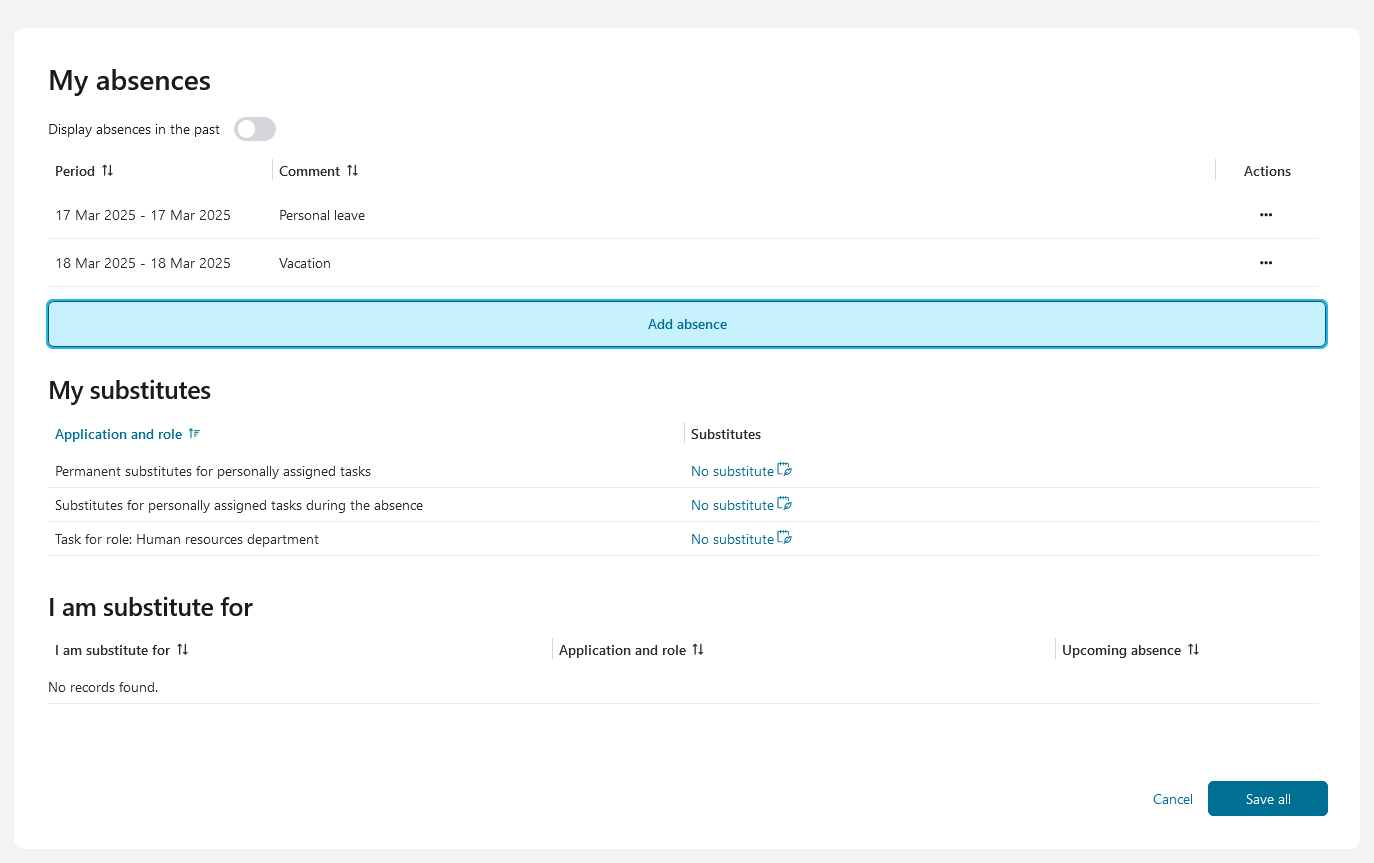Edit substitute icon for absence-period personal tasks row
This screenshot has width=1374, height=863.
click(x=785, y=504)
